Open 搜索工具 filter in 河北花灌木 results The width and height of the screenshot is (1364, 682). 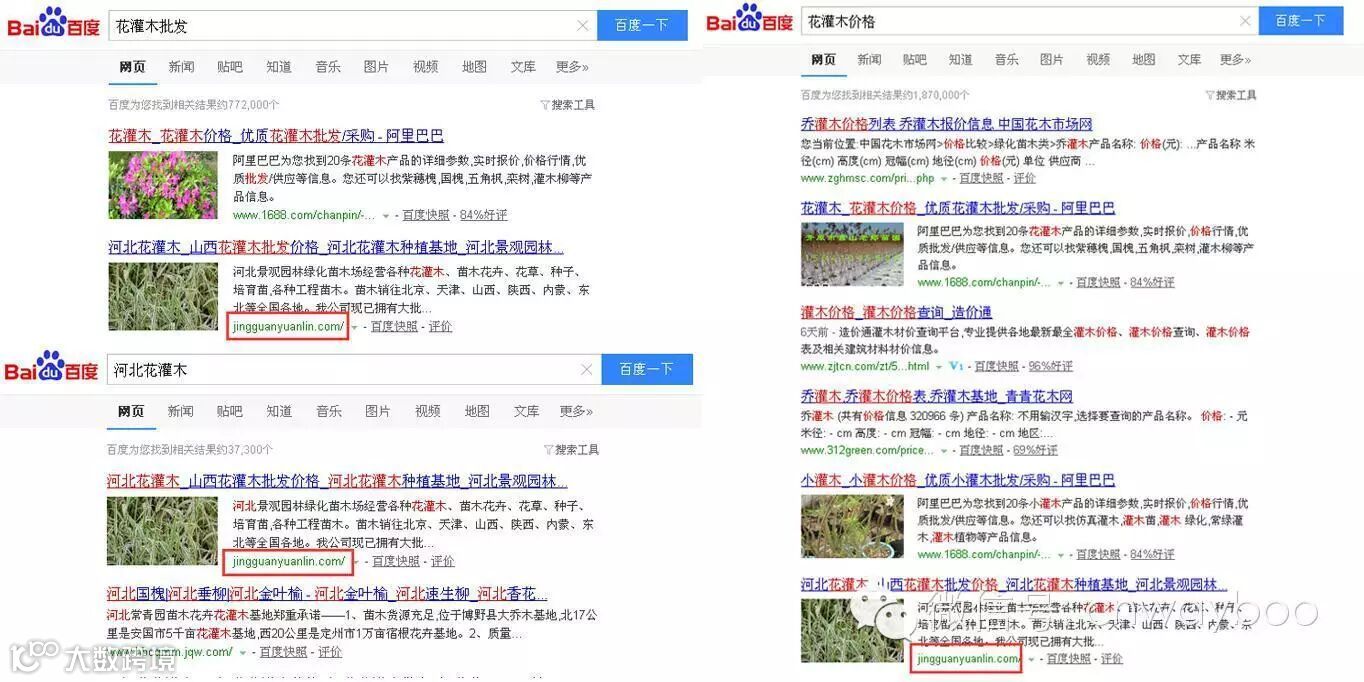coord(571,450)
